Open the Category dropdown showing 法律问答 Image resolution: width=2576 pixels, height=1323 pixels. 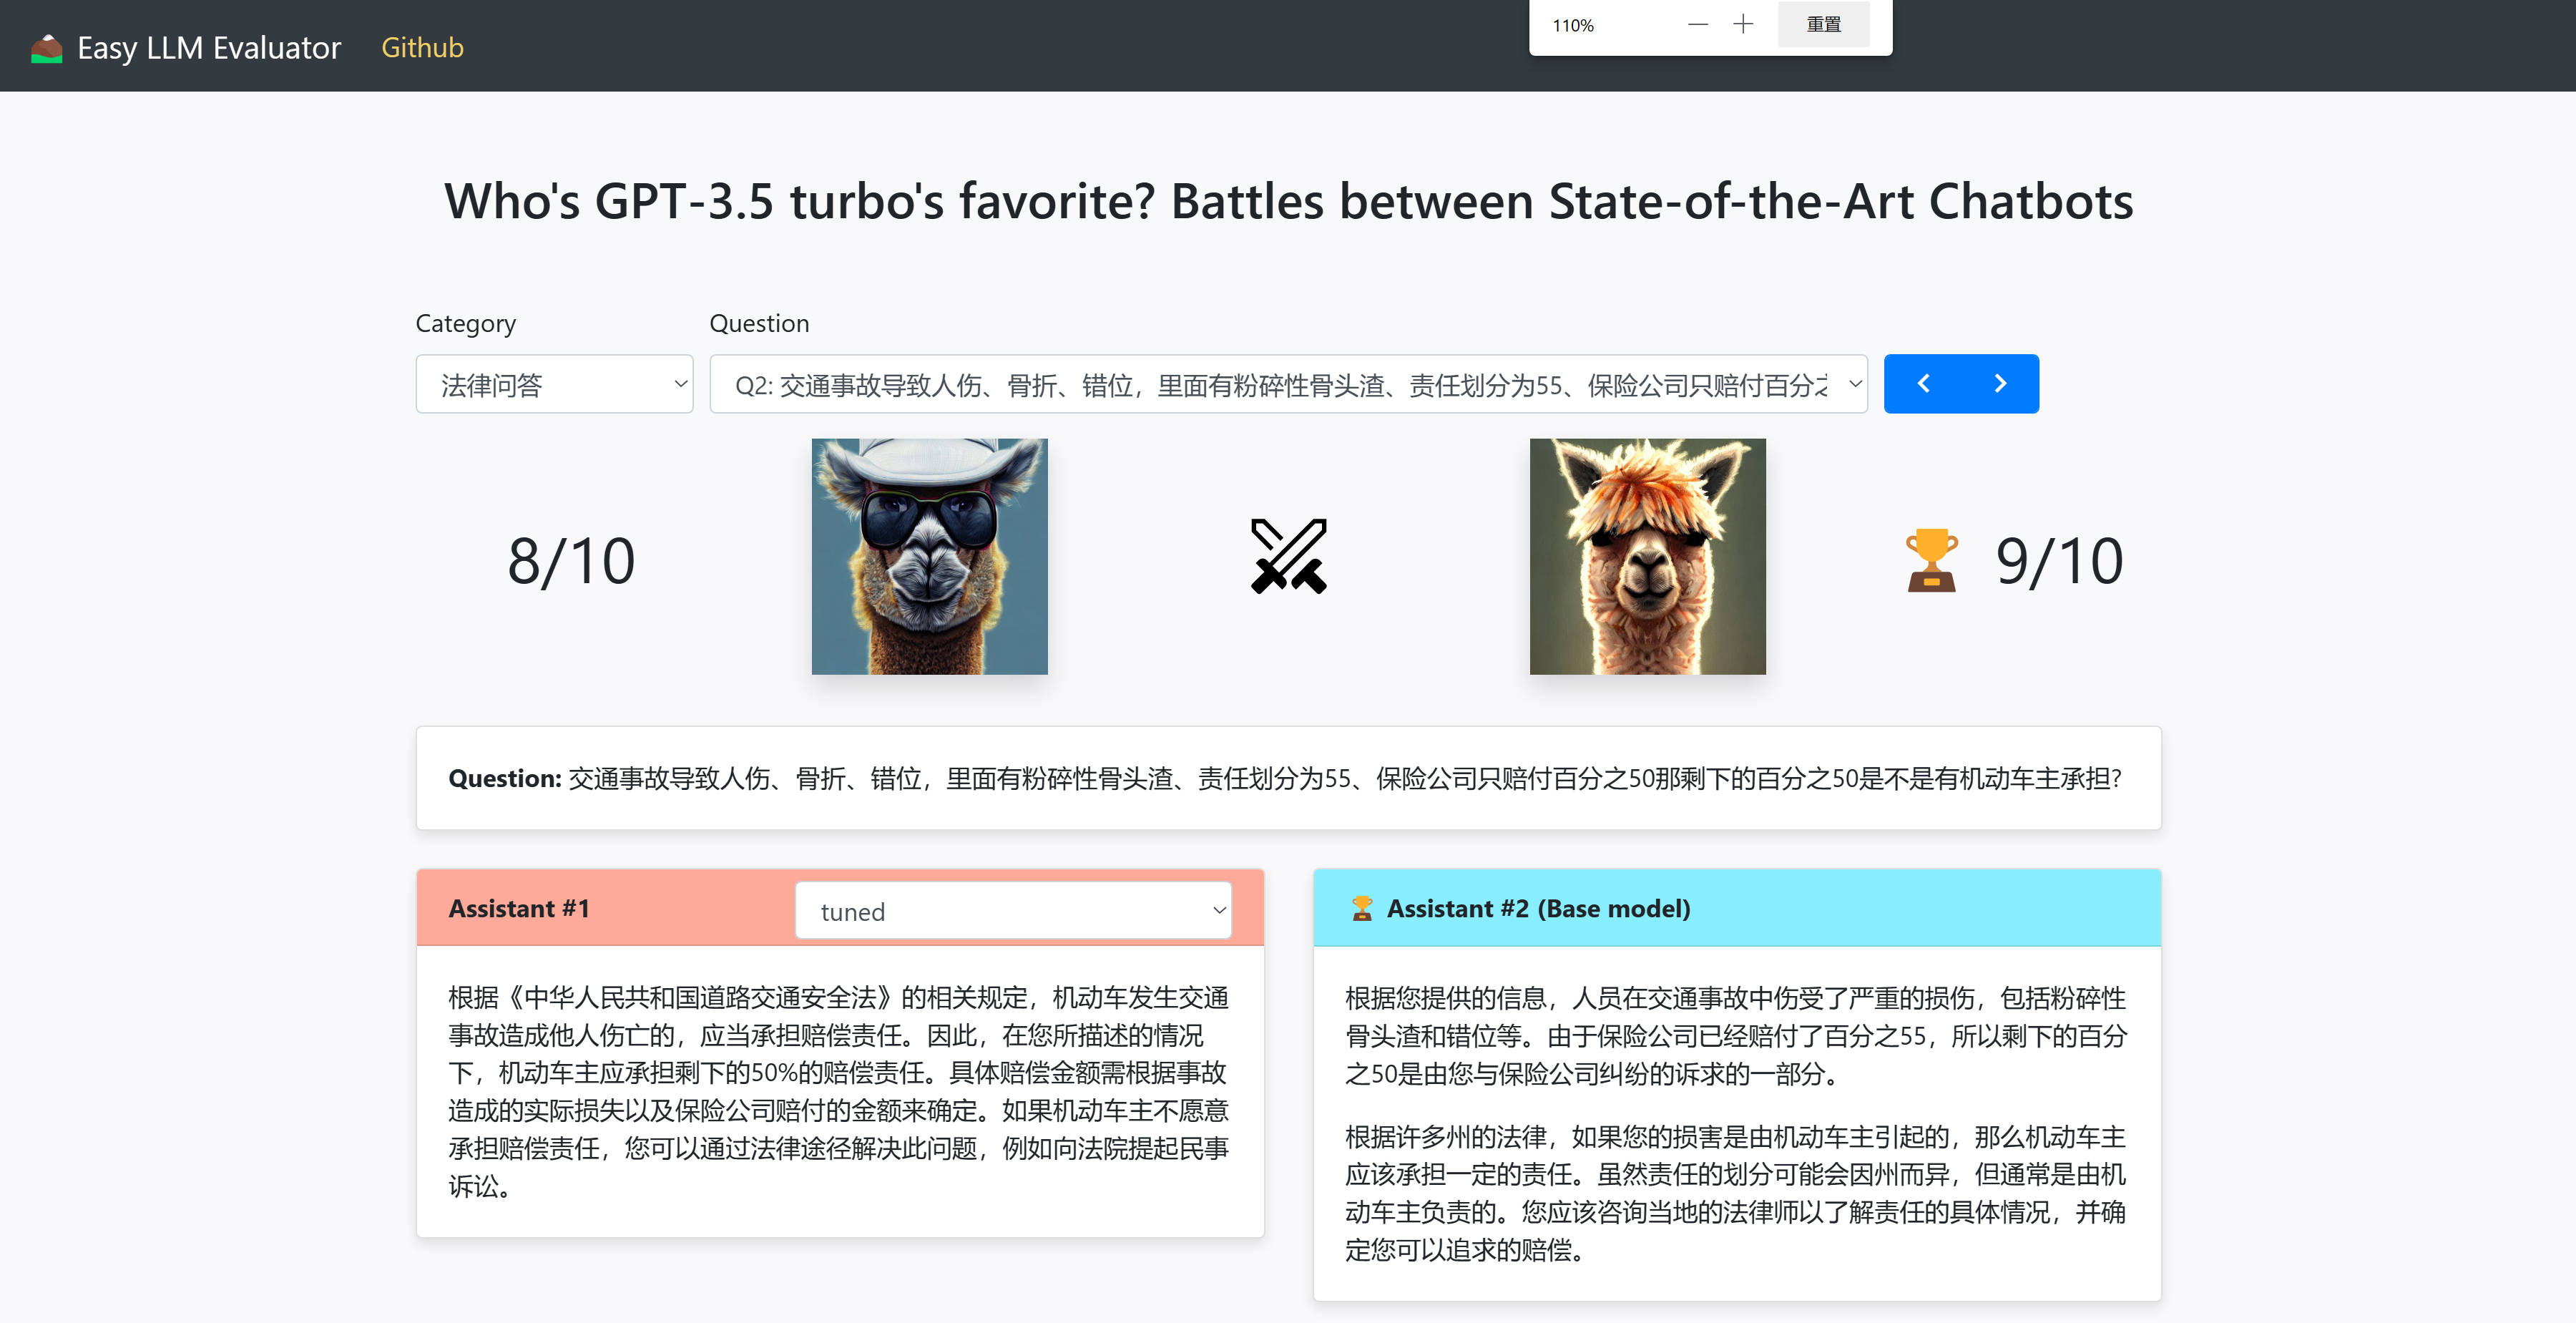pyautogui.click(x=554, y=384)
